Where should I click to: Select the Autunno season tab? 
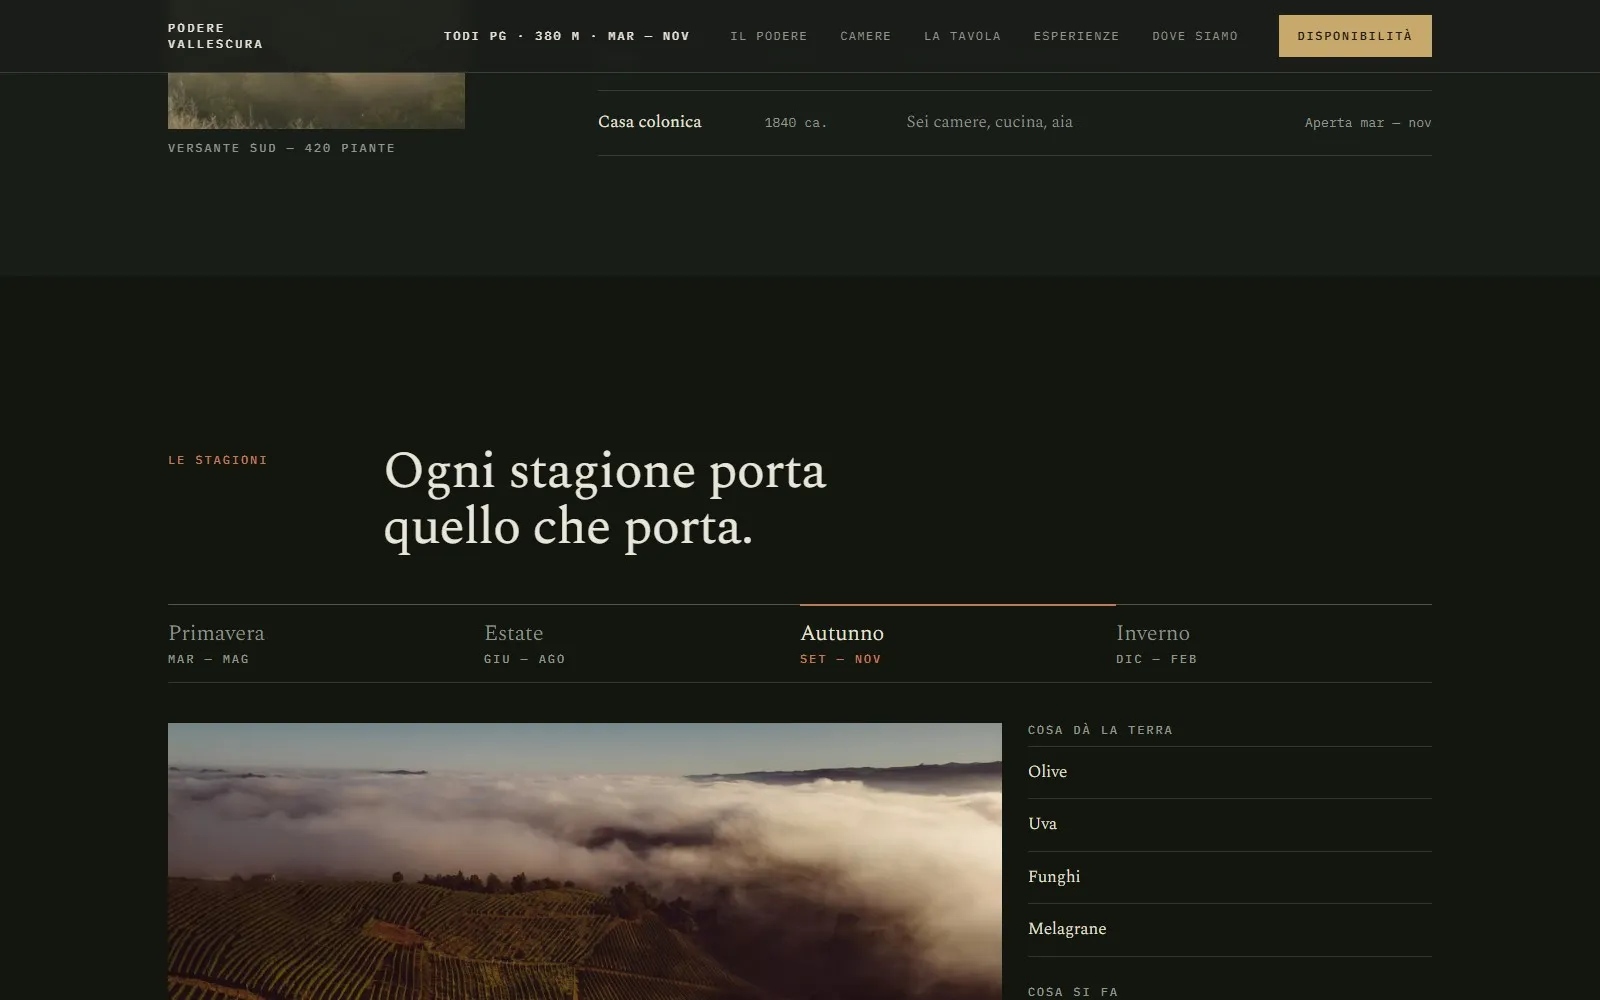(x=958, y=644)
